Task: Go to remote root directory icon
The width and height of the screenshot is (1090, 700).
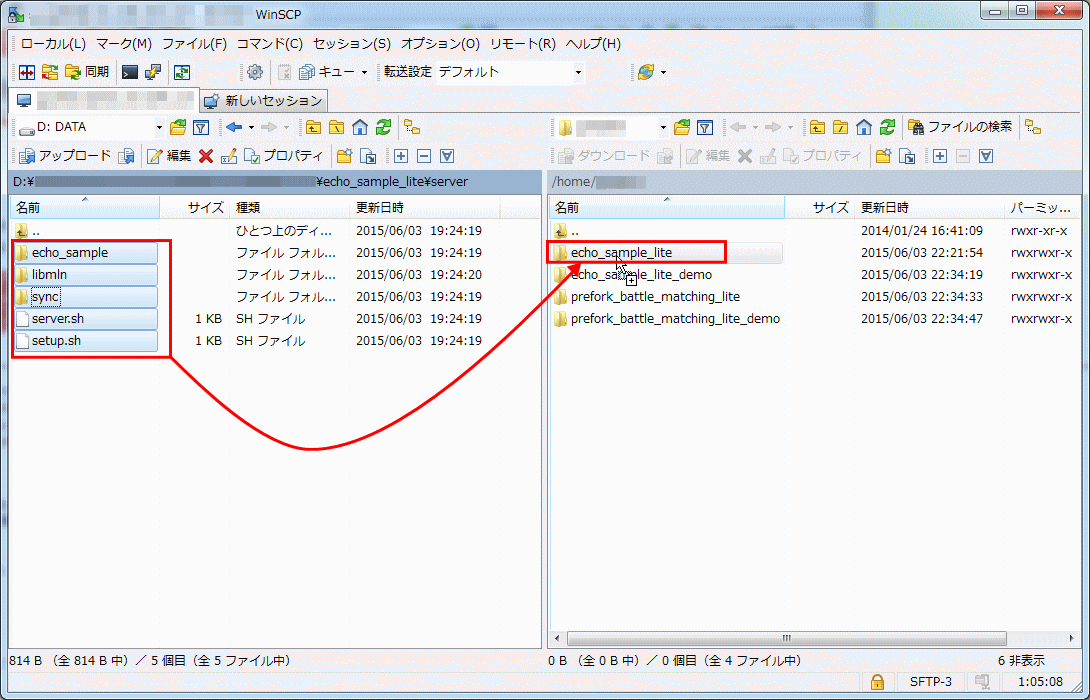Action: 840,127
